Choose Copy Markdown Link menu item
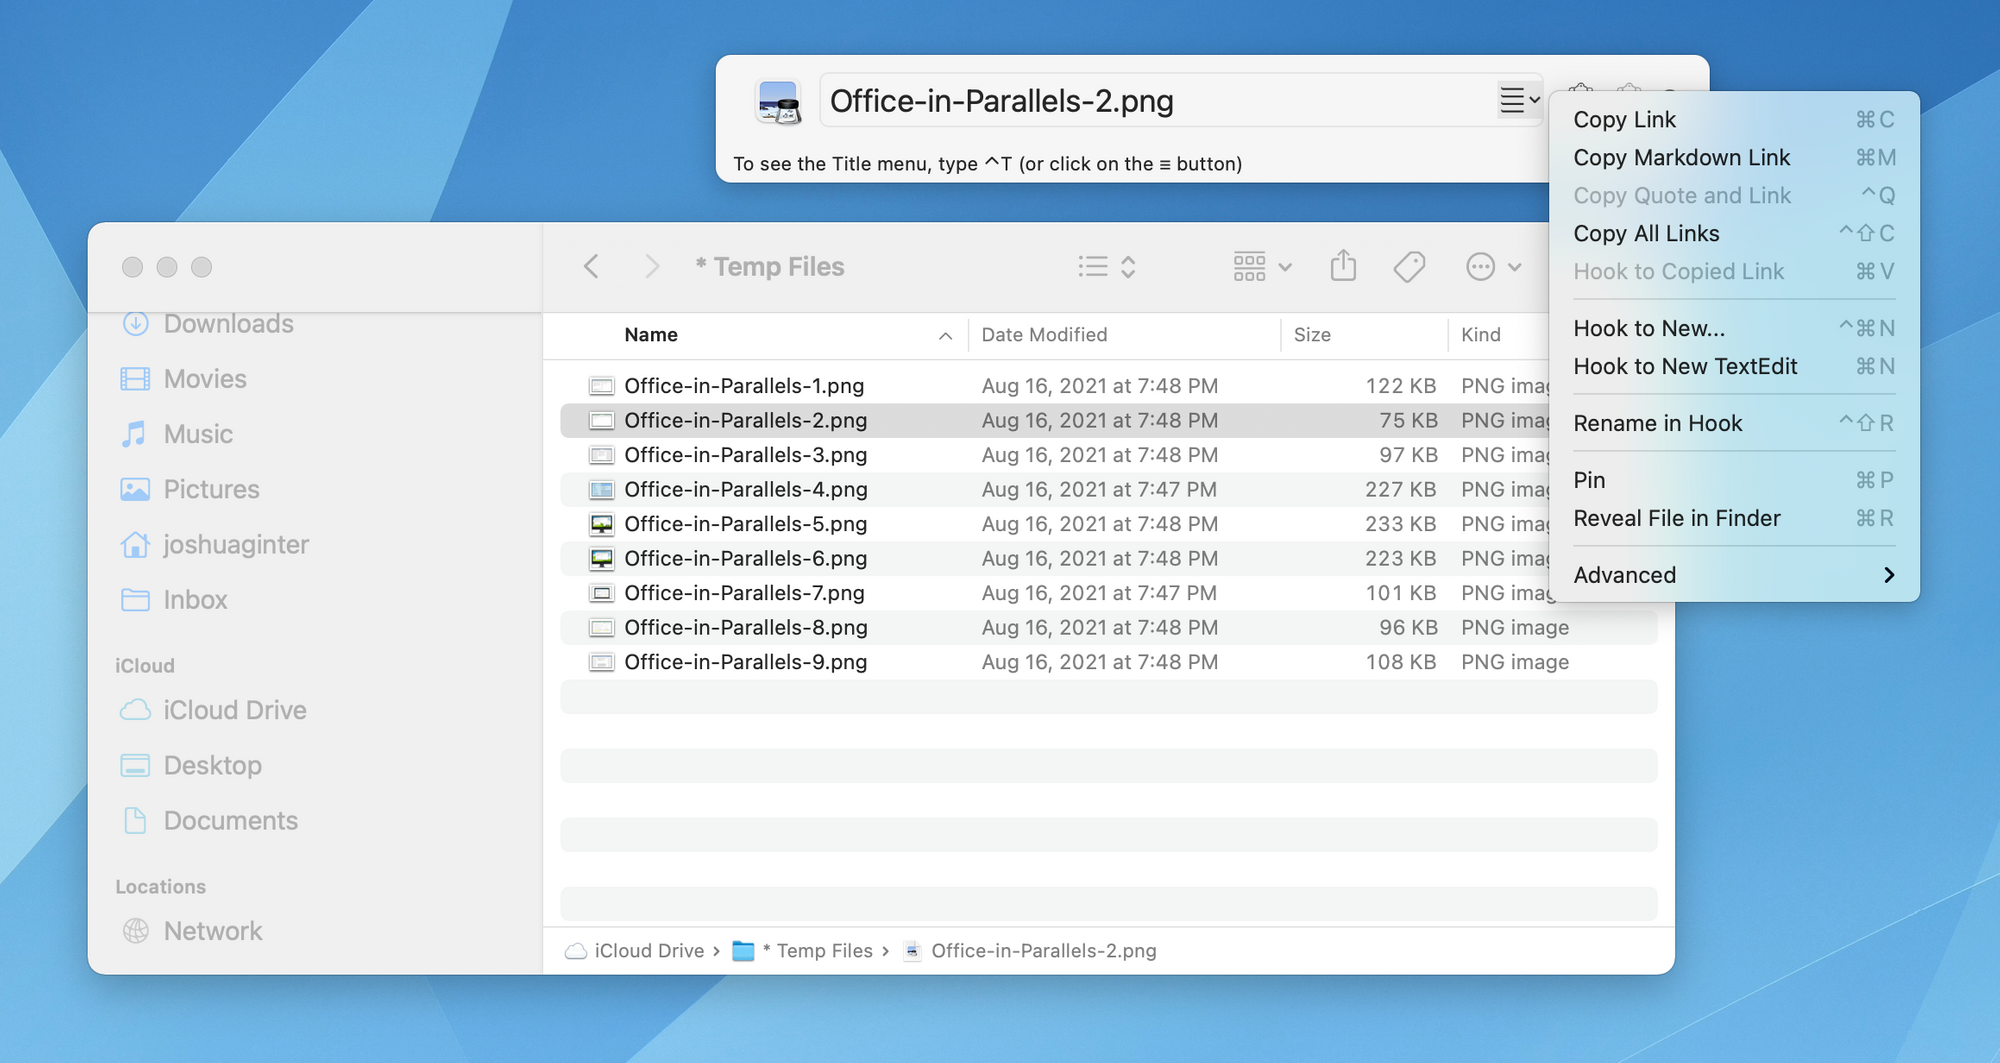This screenshot has width=2000, height=1063. click(x=1734, y=158)
